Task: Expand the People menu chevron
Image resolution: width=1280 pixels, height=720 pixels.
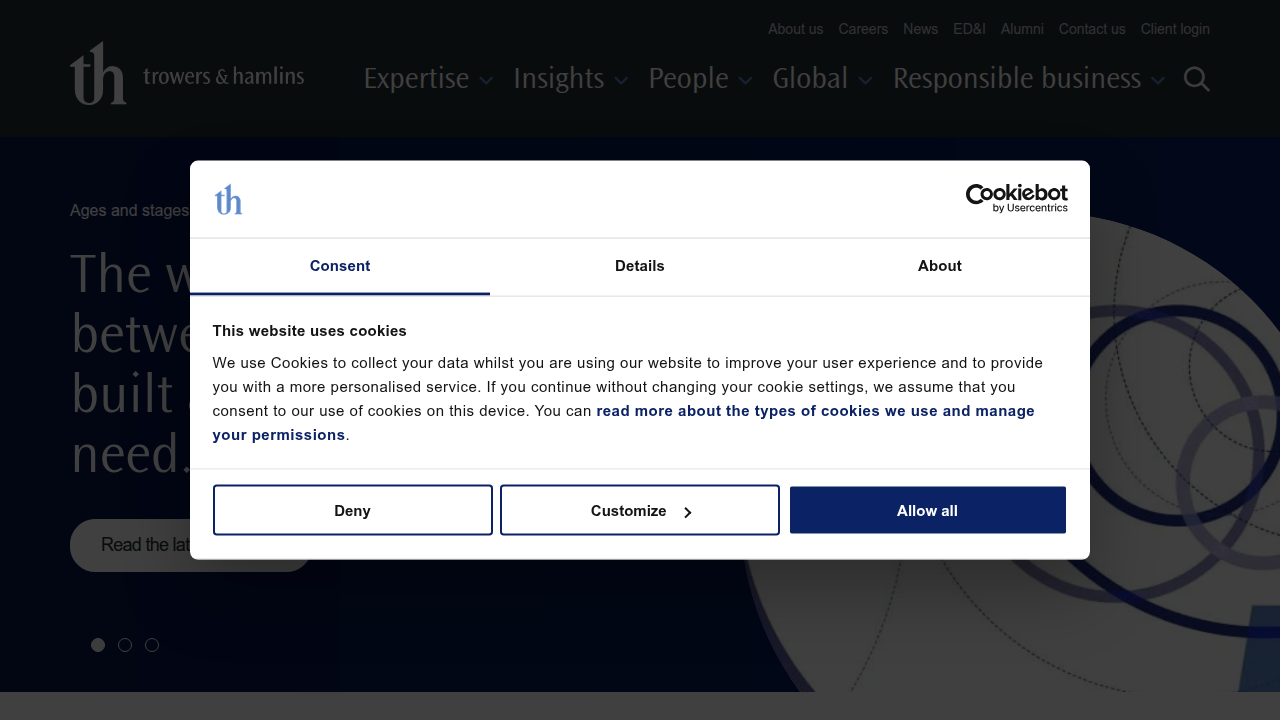Action: coord(745,81)
